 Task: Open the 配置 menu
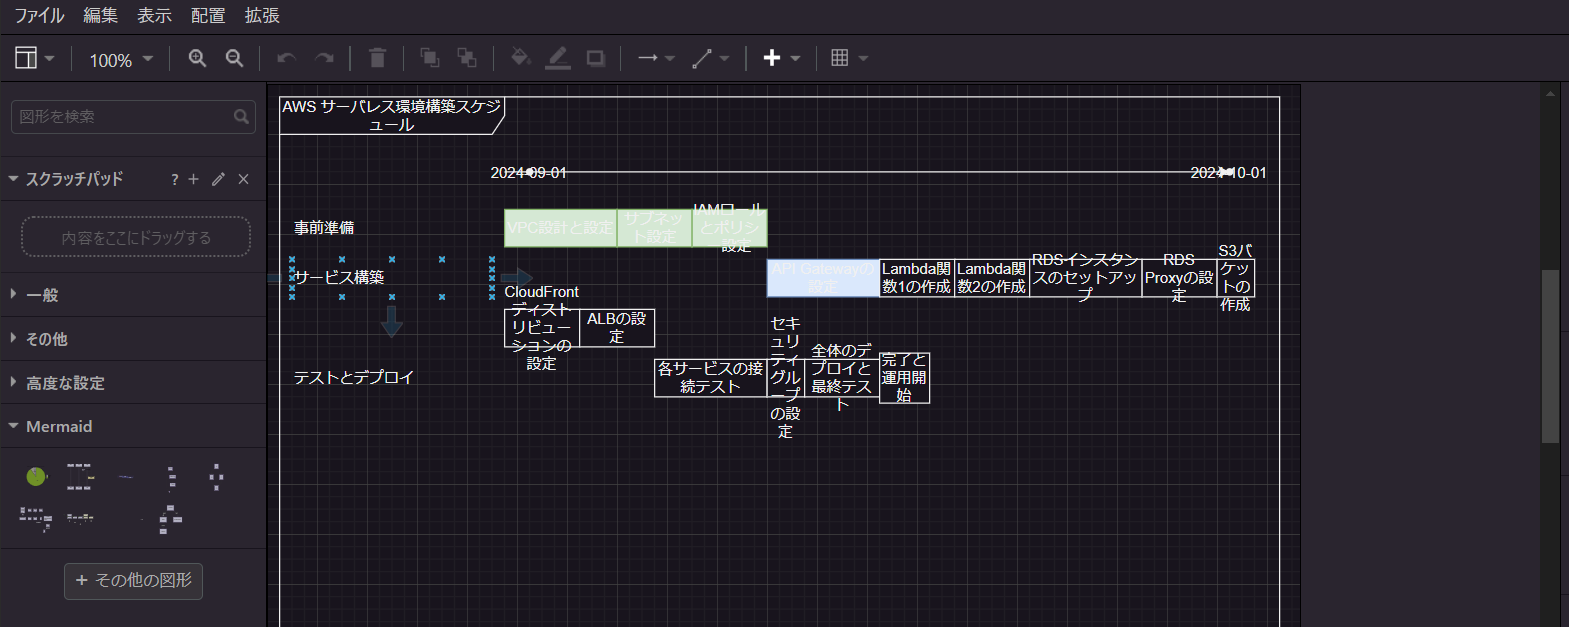pyautogui.click(x=208, y=16)
